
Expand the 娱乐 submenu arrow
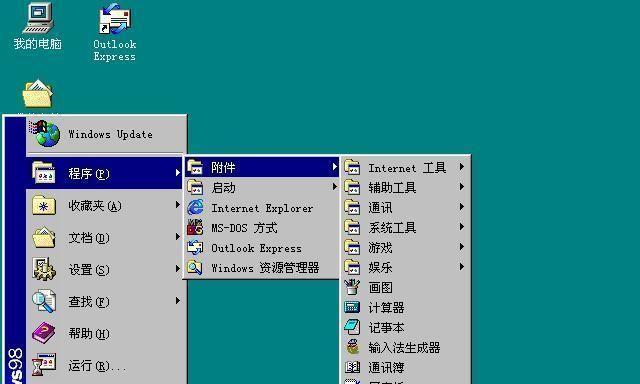[462, 266]
